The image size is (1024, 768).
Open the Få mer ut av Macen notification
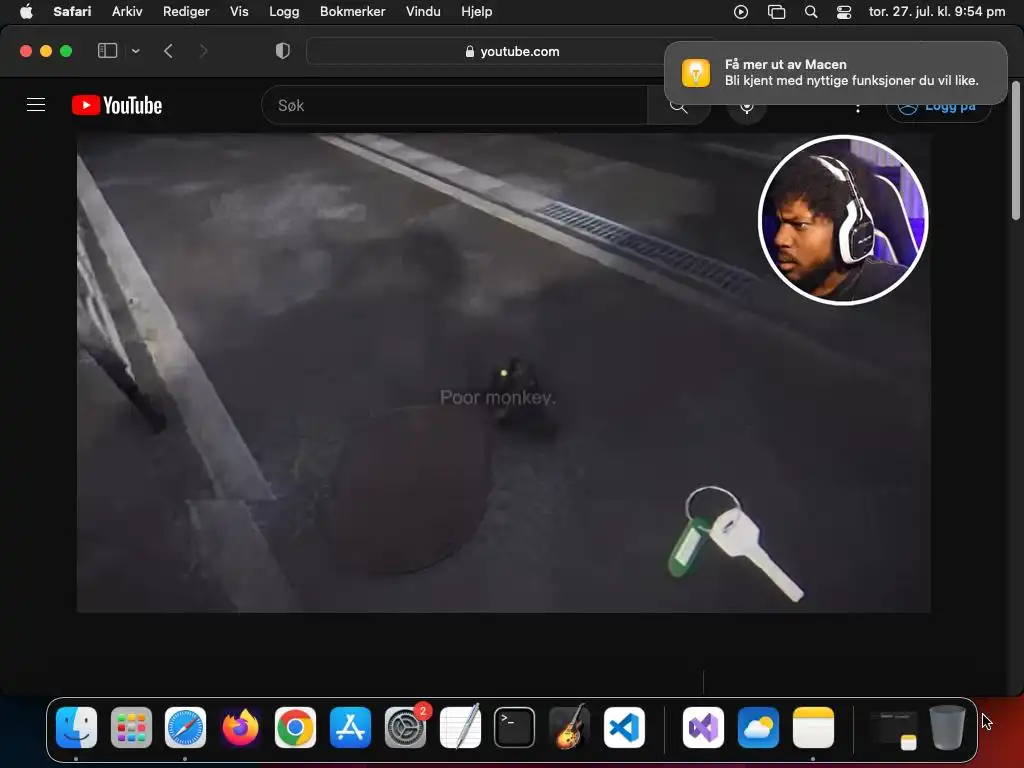click(x=835, y=72)
